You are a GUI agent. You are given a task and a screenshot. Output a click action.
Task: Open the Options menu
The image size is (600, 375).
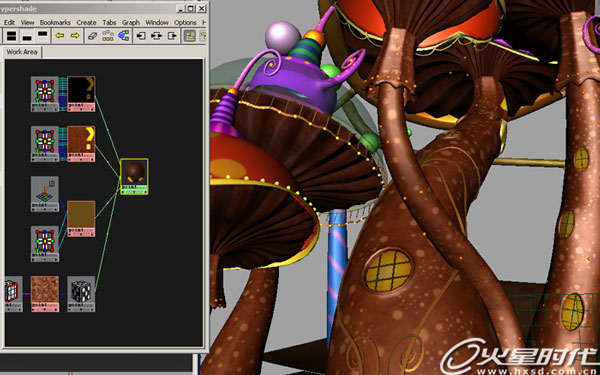tap(185, 23)
